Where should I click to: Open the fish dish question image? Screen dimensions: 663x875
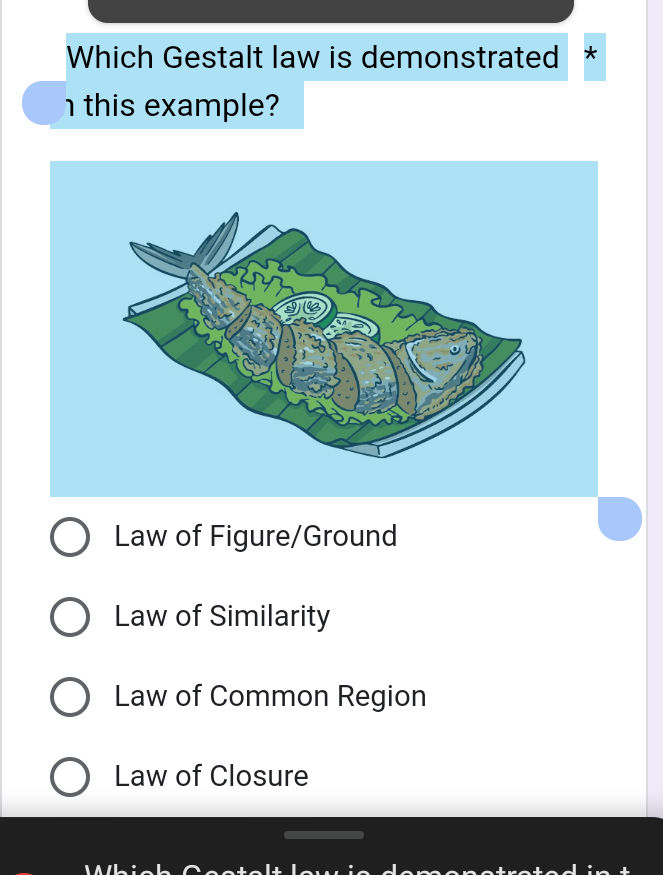[x=324, y=328]
